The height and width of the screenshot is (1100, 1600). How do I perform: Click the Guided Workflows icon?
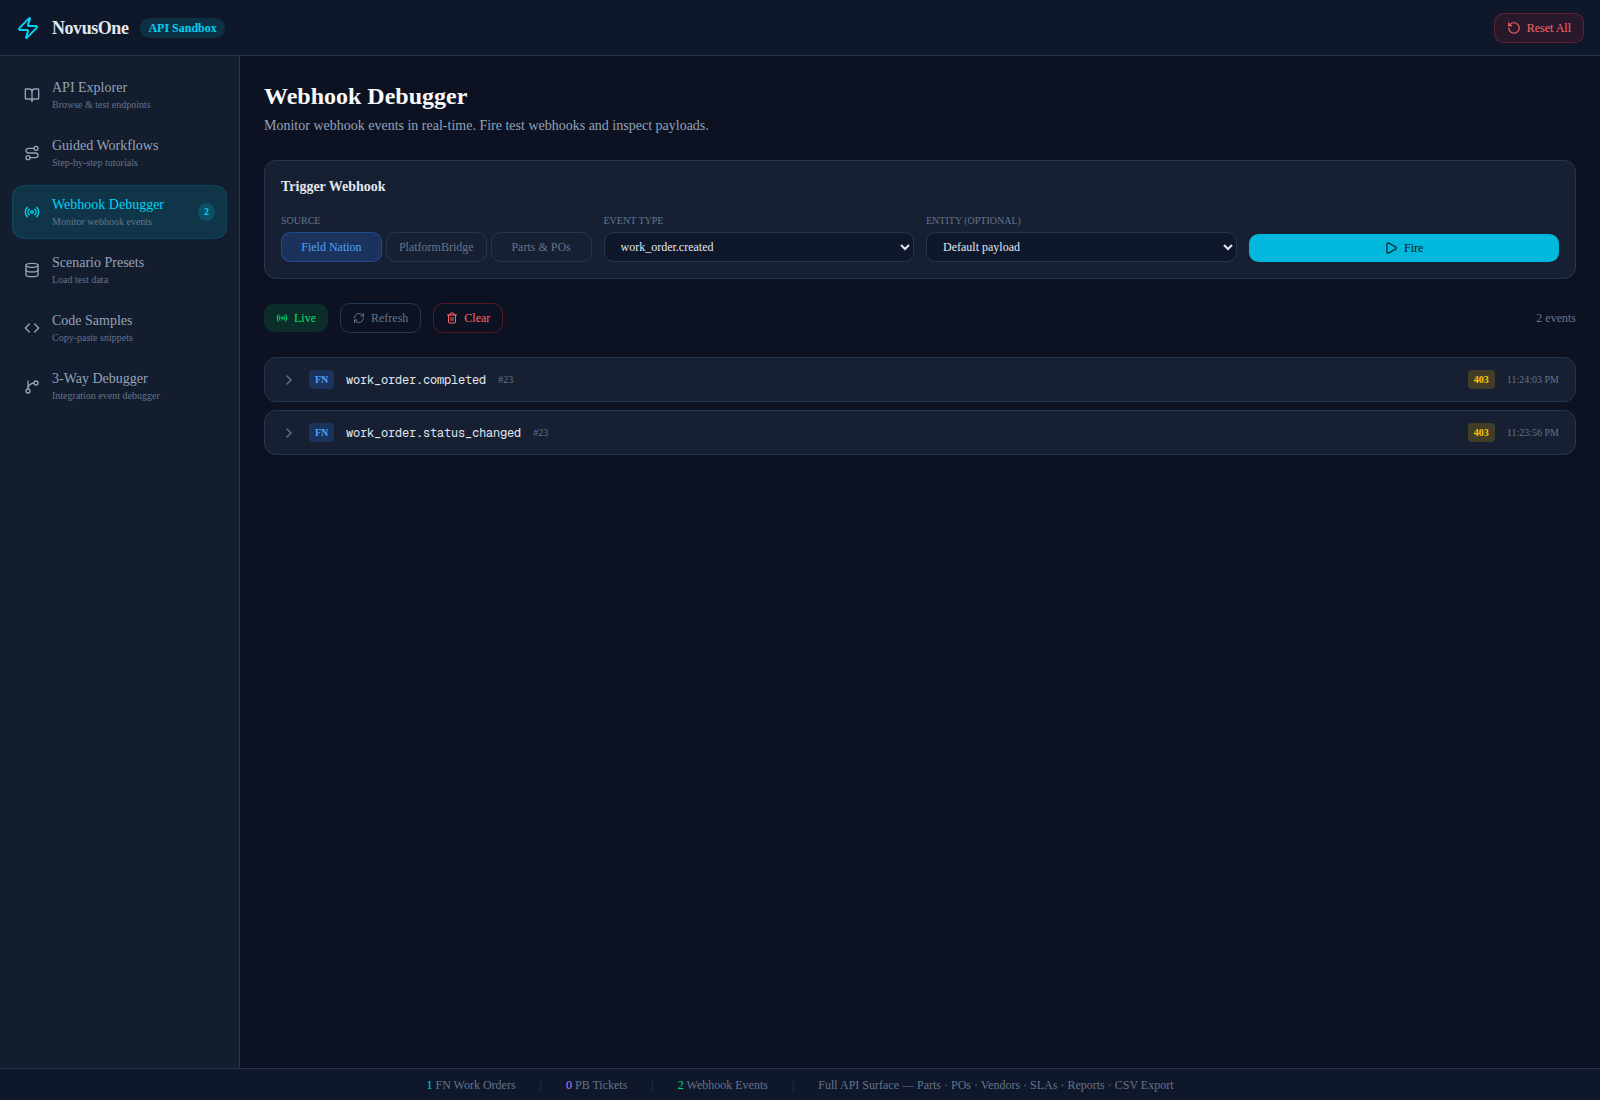32,153
